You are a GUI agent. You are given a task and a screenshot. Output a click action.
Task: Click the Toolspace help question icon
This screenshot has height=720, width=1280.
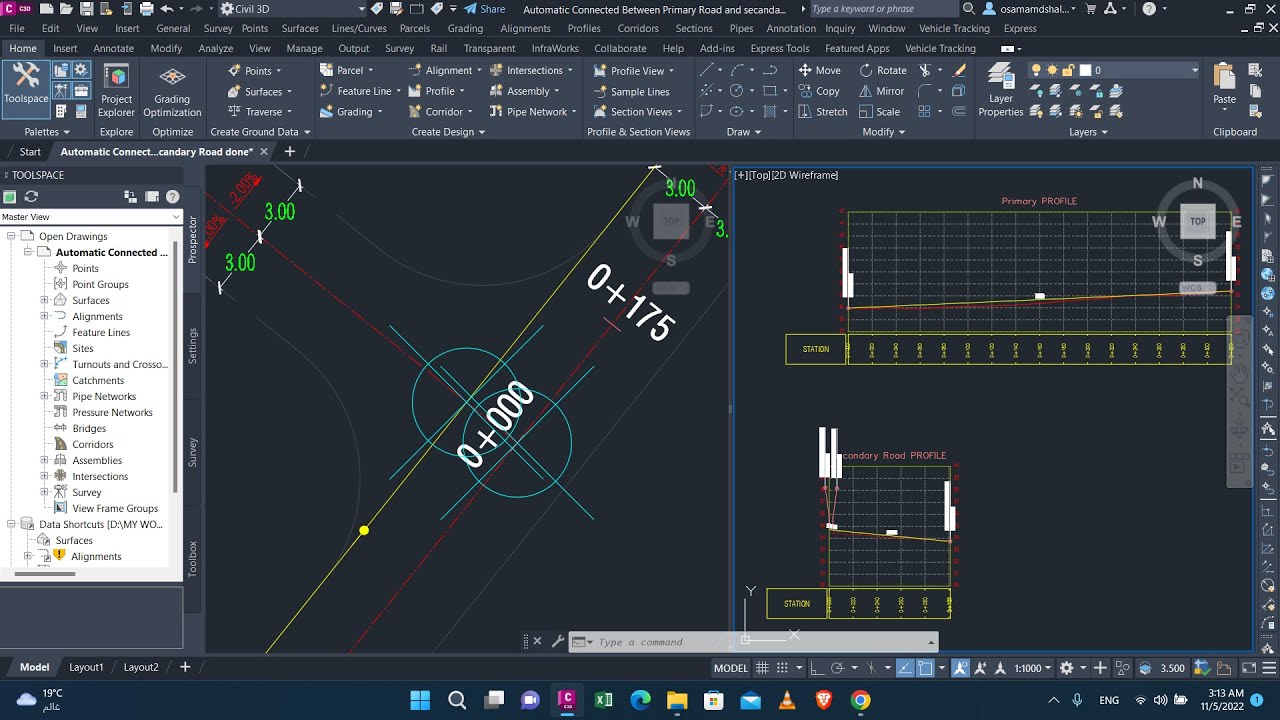point(172,197)
